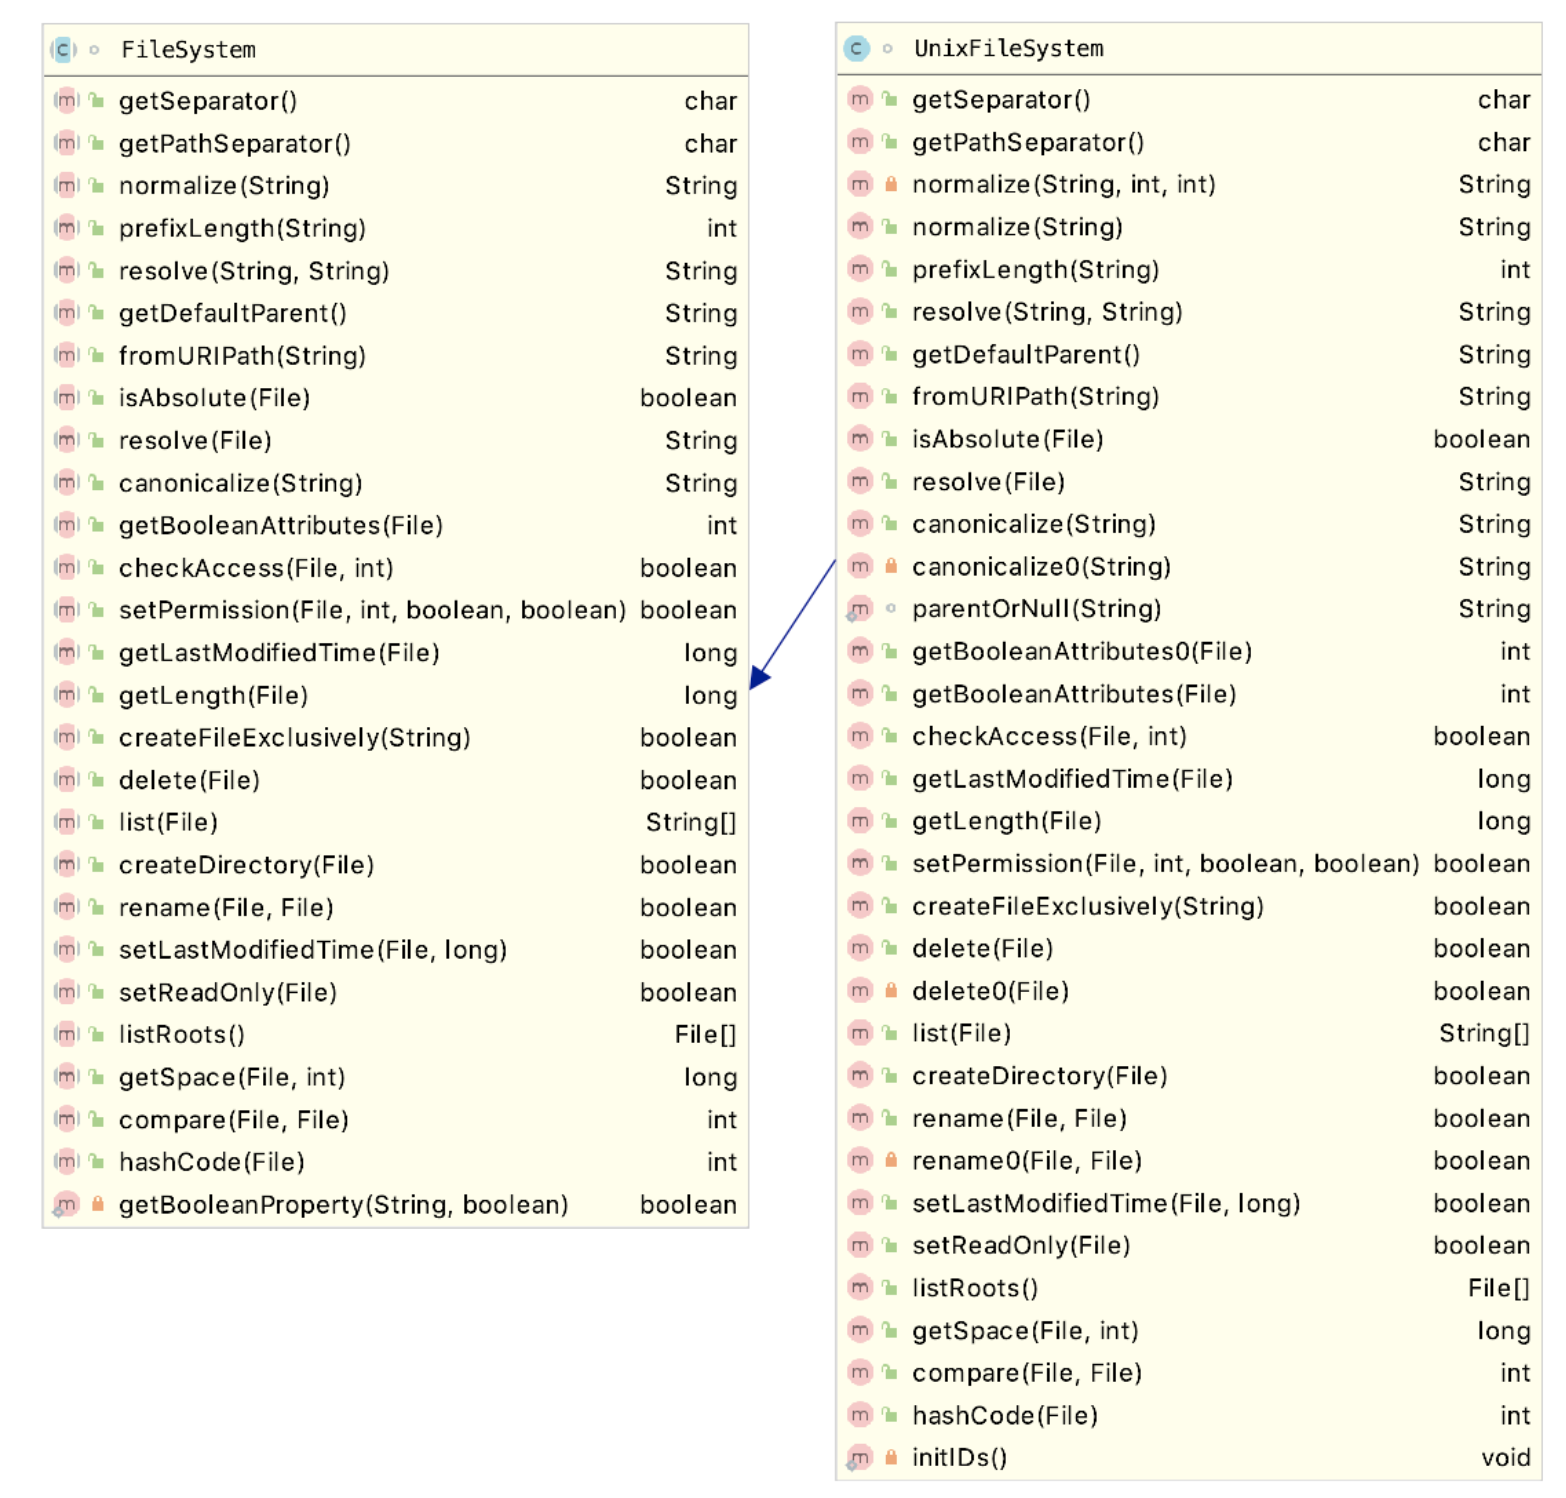Select createFileExclusively(String) in FileSystem
Screen dimensions: 1566x1498
pos(294,737)
